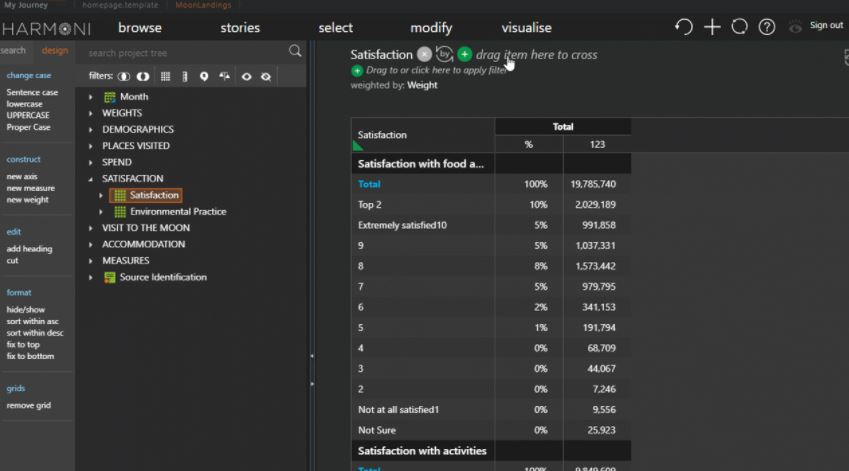Expand the Month tree item
This screenshot has height=471, width=849.
[x=91, y=97]
